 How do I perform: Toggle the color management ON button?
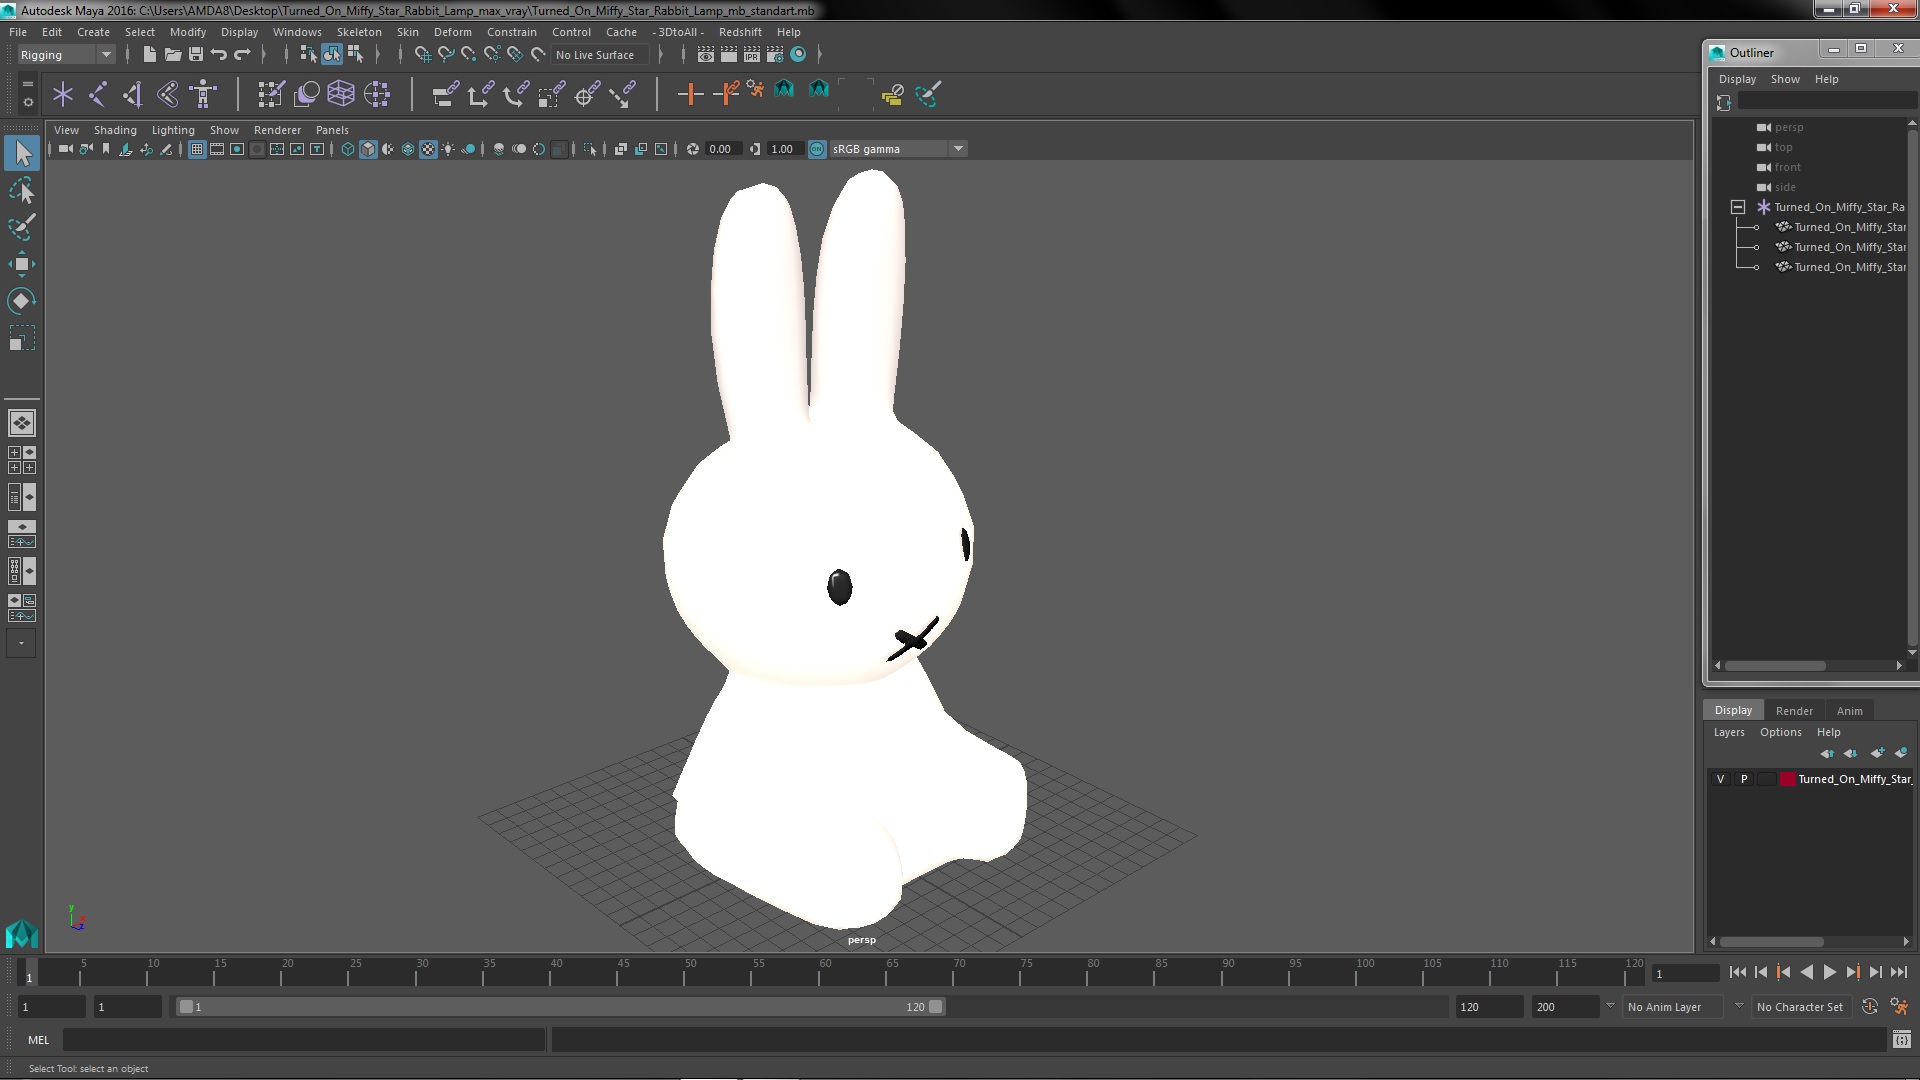817,149
